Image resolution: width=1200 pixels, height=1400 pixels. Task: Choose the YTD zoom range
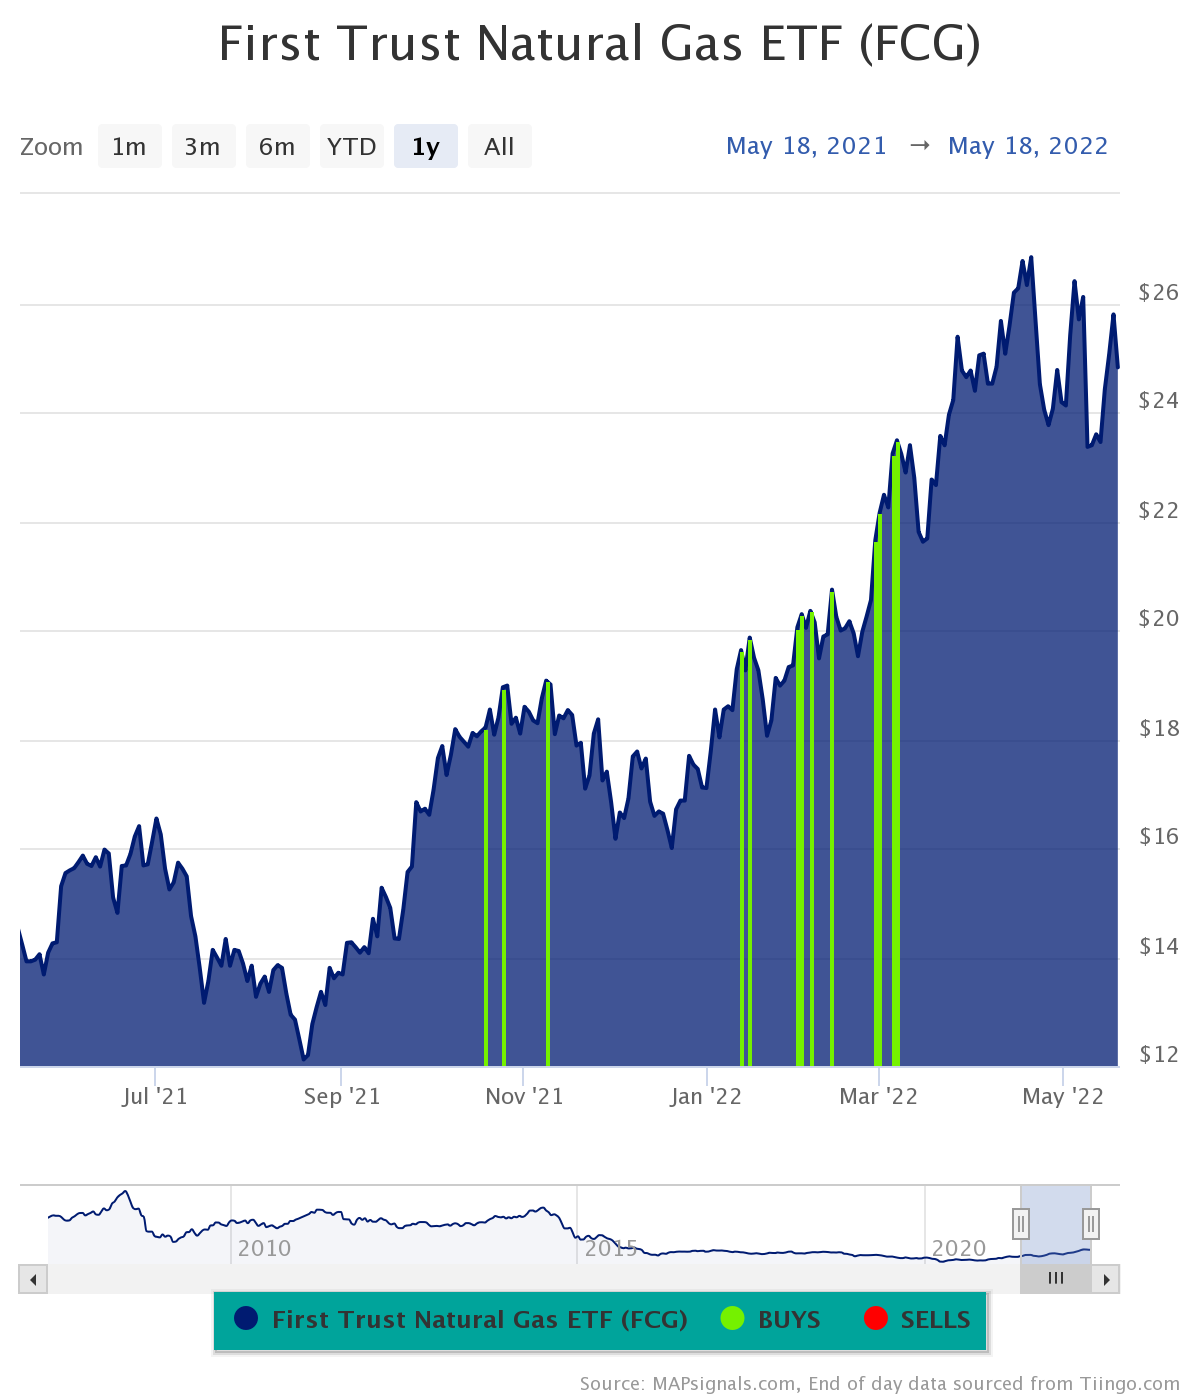351,146
